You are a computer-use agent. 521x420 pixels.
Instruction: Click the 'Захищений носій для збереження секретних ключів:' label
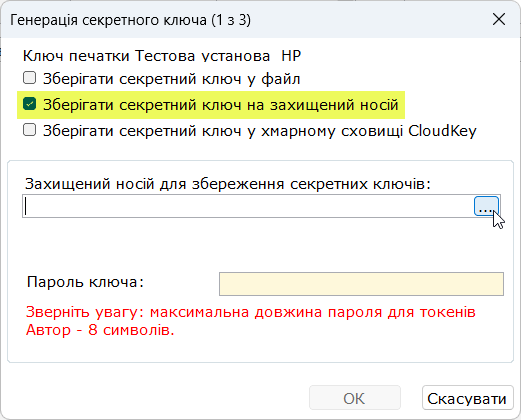click(x=228, y=184)
